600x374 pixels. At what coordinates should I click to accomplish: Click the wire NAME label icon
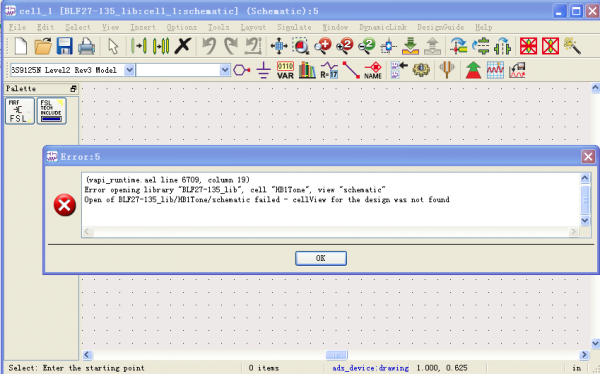click(x=373, y=70)
